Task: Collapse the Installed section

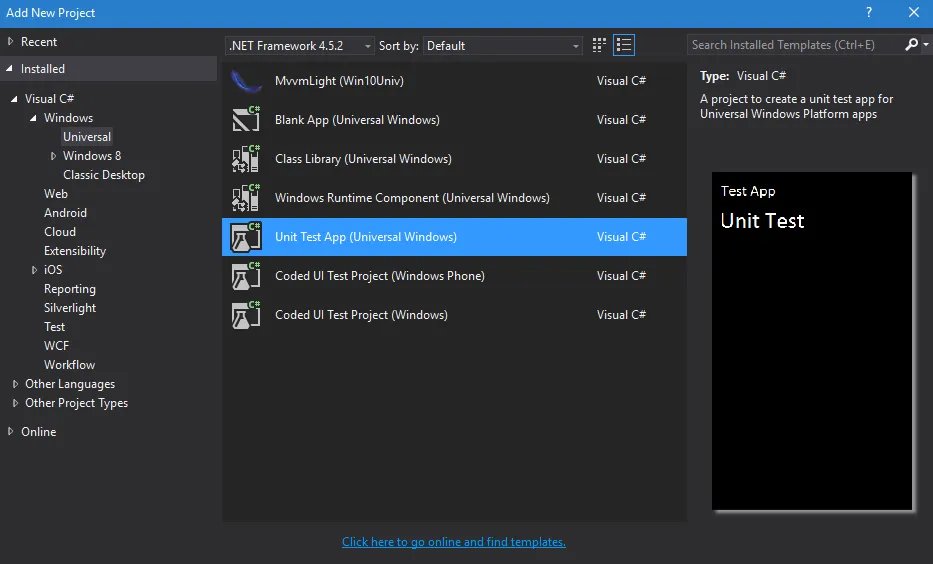Action: pyautogui.click(x=10, y=68)
